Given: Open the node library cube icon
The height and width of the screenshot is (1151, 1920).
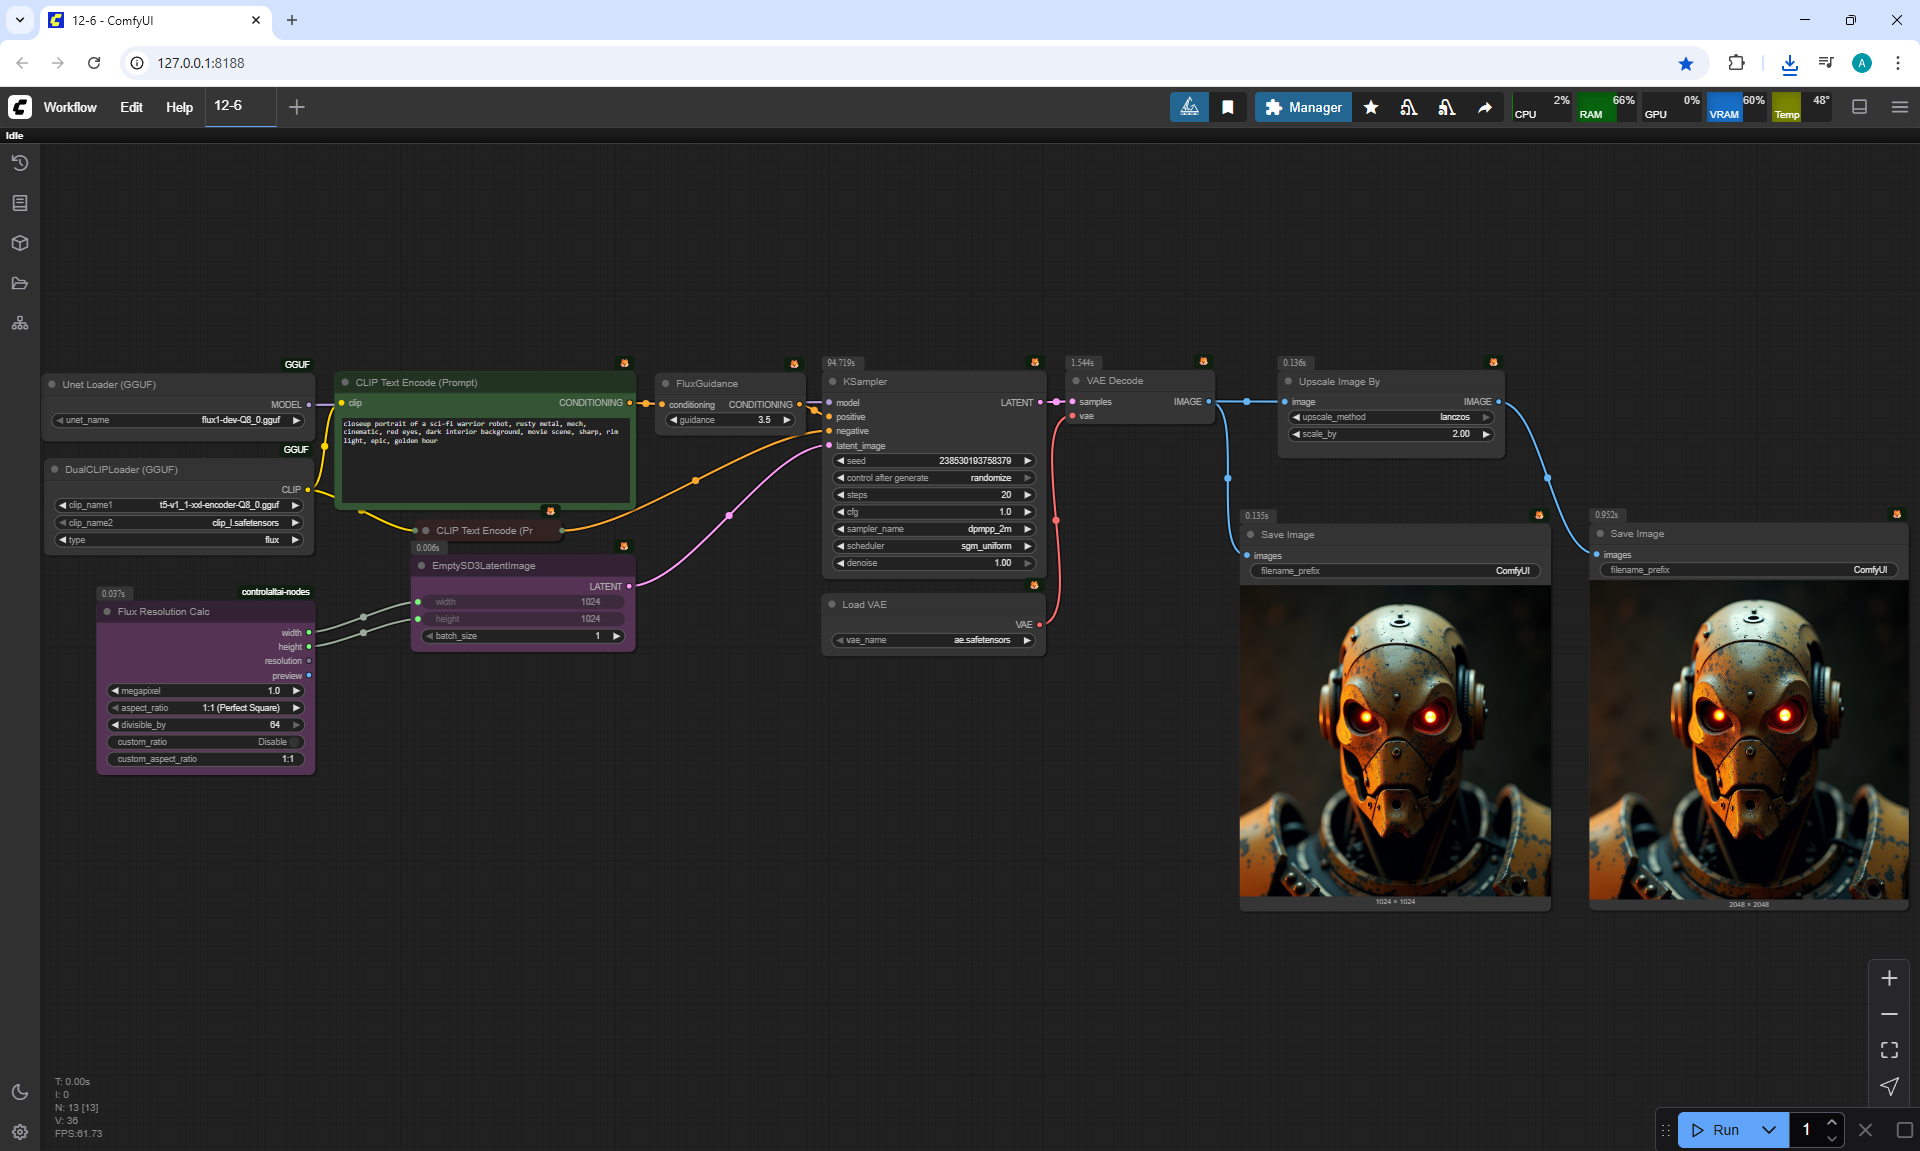Looking at the screenshot, I should click(x=20, y=243).
